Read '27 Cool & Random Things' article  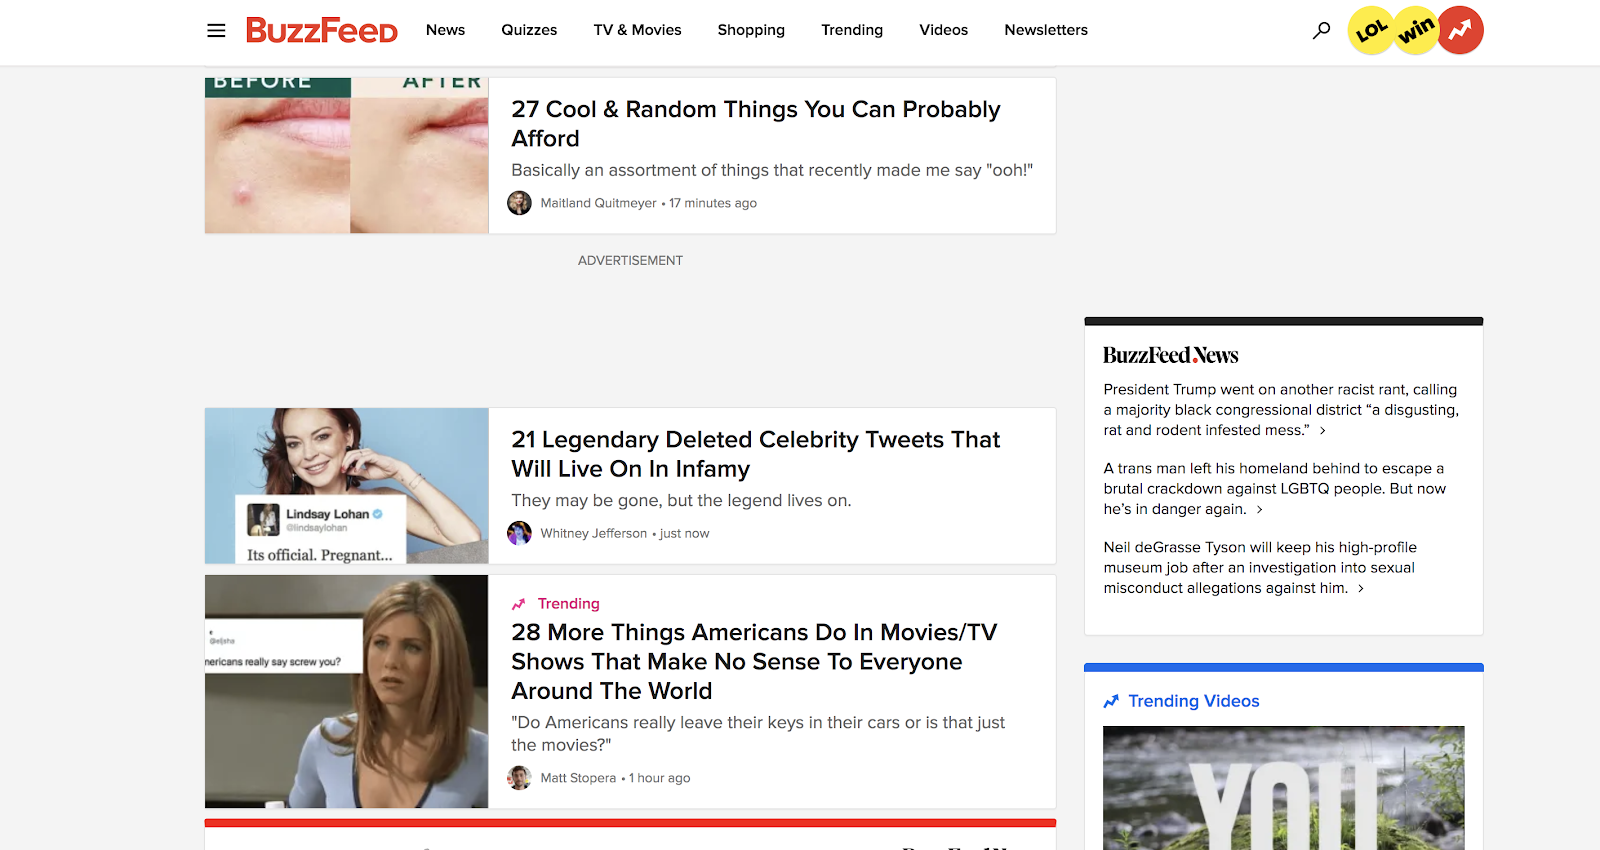coord(756,124)
